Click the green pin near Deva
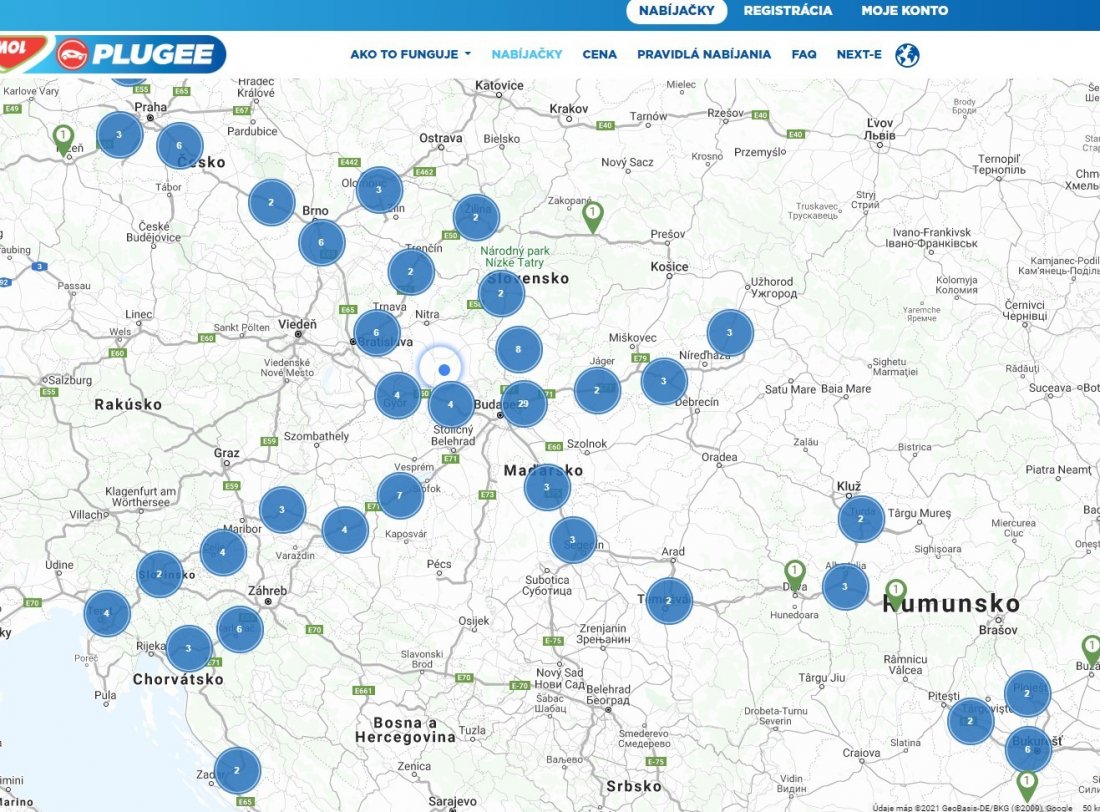Image resolution: width=1100 pixels, height=812 pixels. pos(794,575)
